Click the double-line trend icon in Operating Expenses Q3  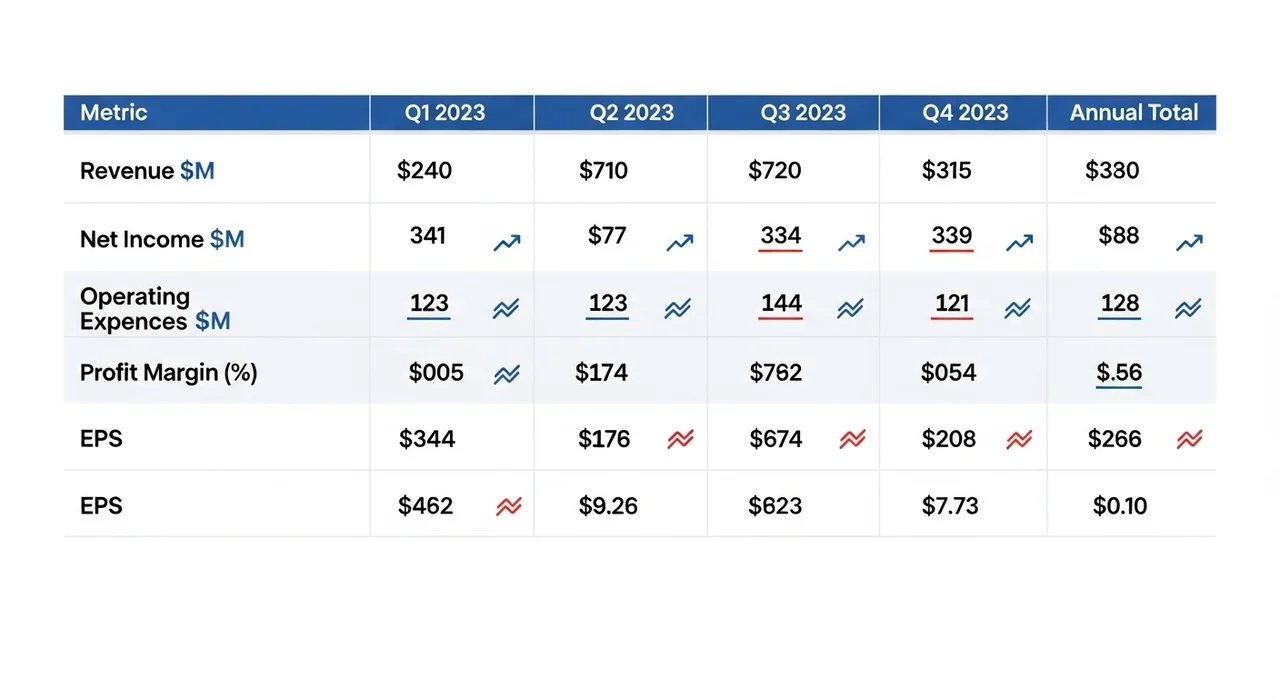pyautogui.click(x=850, y=309)
